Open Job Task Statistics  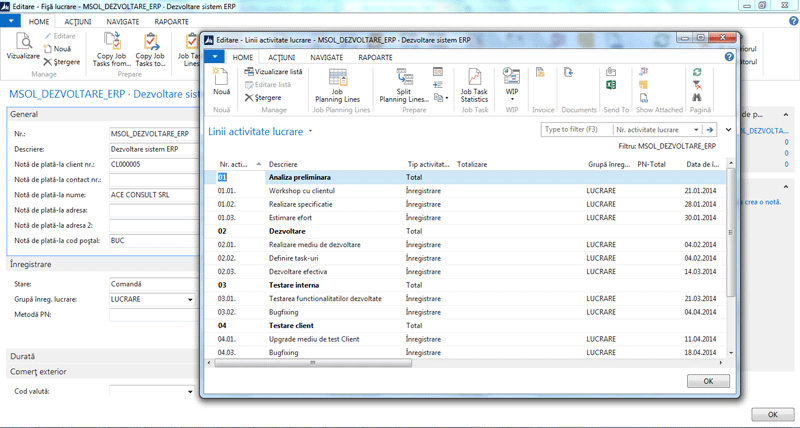click(x=474, y=86)
